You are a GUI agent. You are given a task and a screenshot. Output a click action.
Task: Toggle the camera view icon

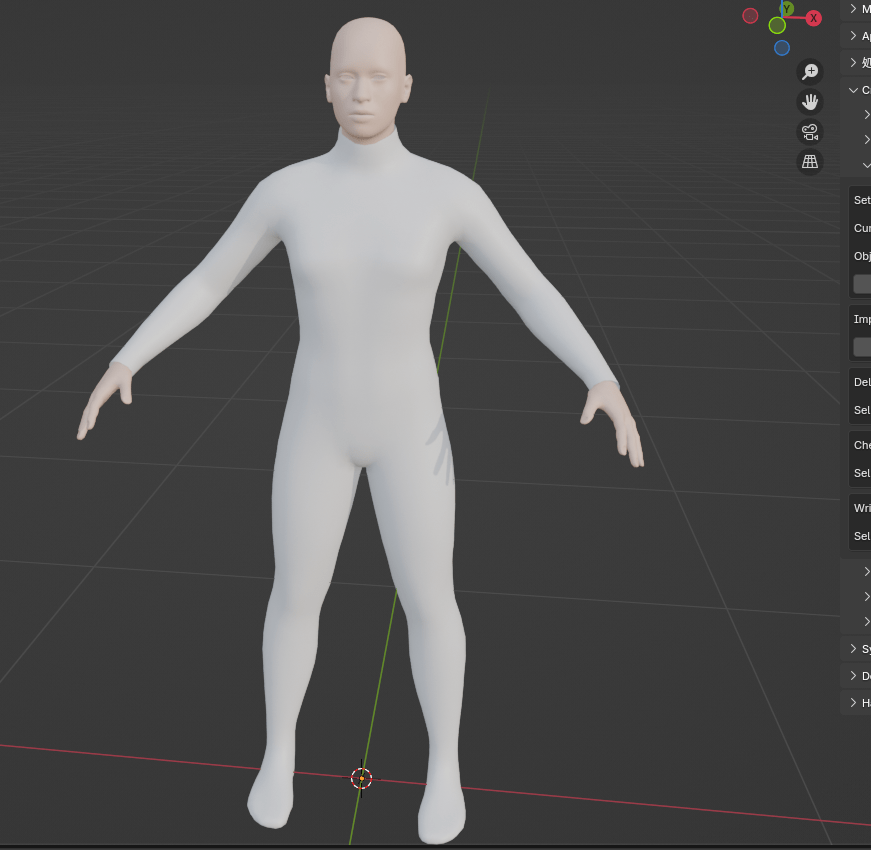pos(810,132)
